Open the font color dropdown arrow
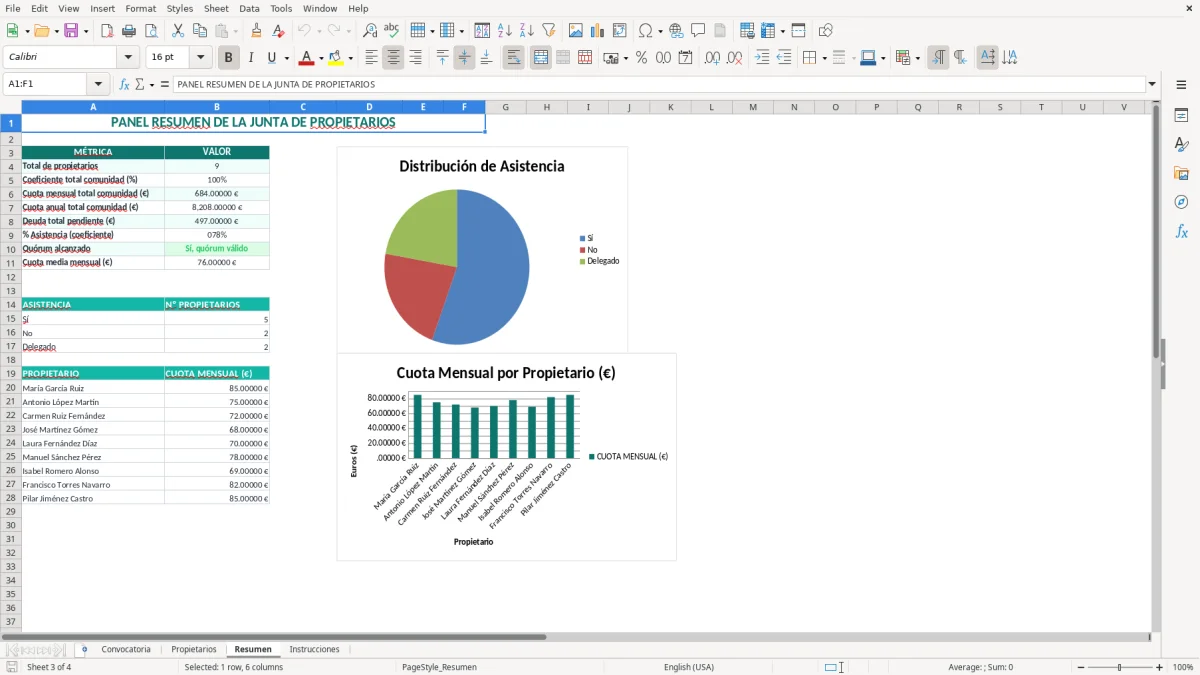This screenshot has height=675, width=1200. click(x=321, y=58)
